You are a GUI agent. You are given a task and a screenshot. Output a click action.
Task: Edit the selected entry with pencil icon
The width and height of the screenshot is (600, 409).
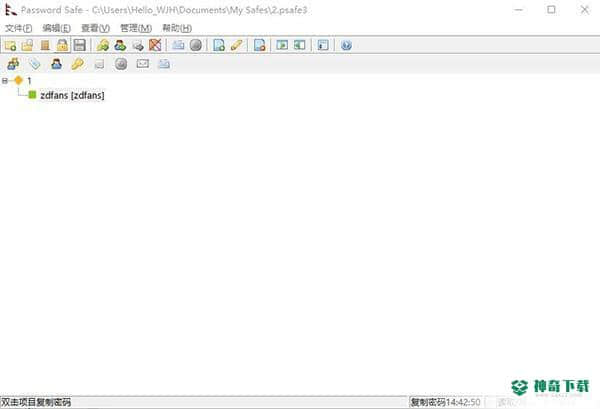pyautogui.click(x=236, y=45)
